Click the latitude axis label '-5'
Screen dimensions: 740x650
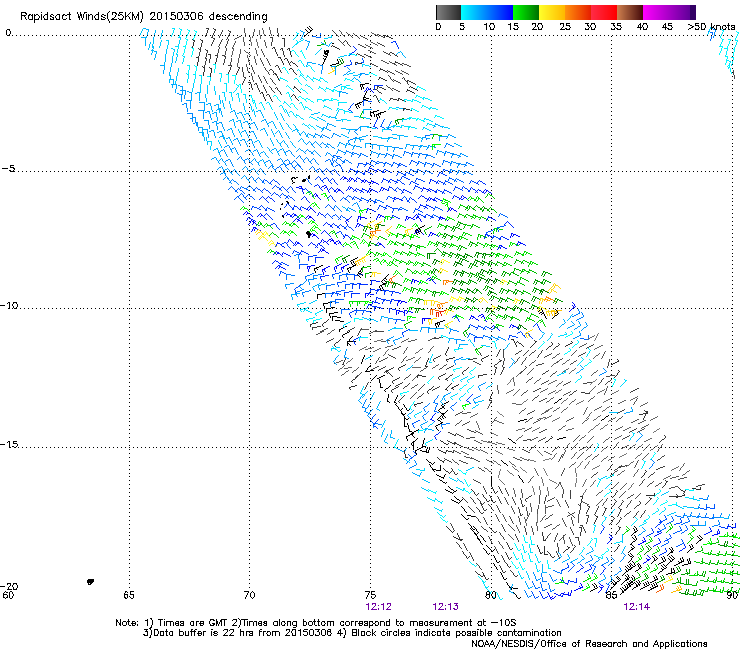click(x=8, y=169)
